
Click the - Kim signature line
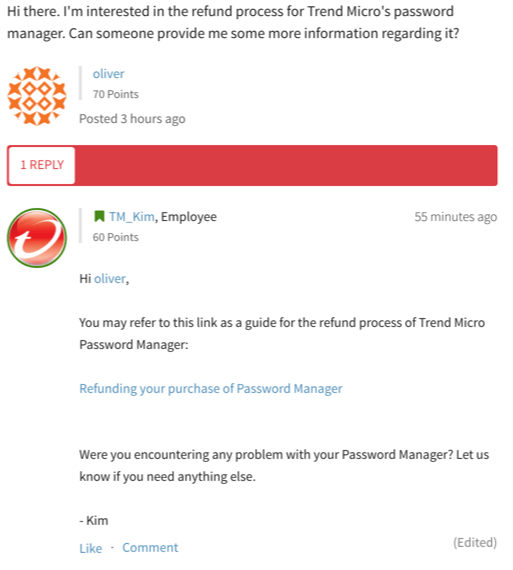pyautogui.click(x=94, y=521)
